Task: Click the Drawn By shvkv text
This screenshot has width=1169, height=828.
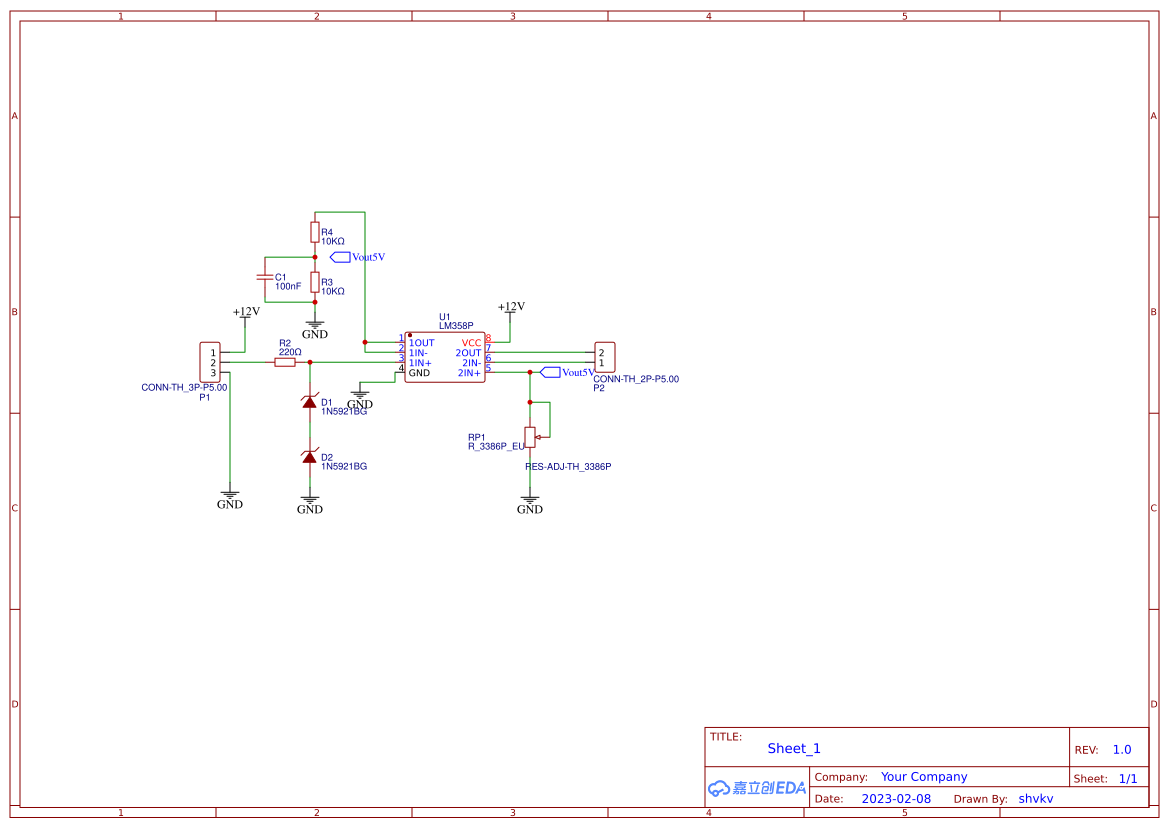Action: [x=1036, y=798]
